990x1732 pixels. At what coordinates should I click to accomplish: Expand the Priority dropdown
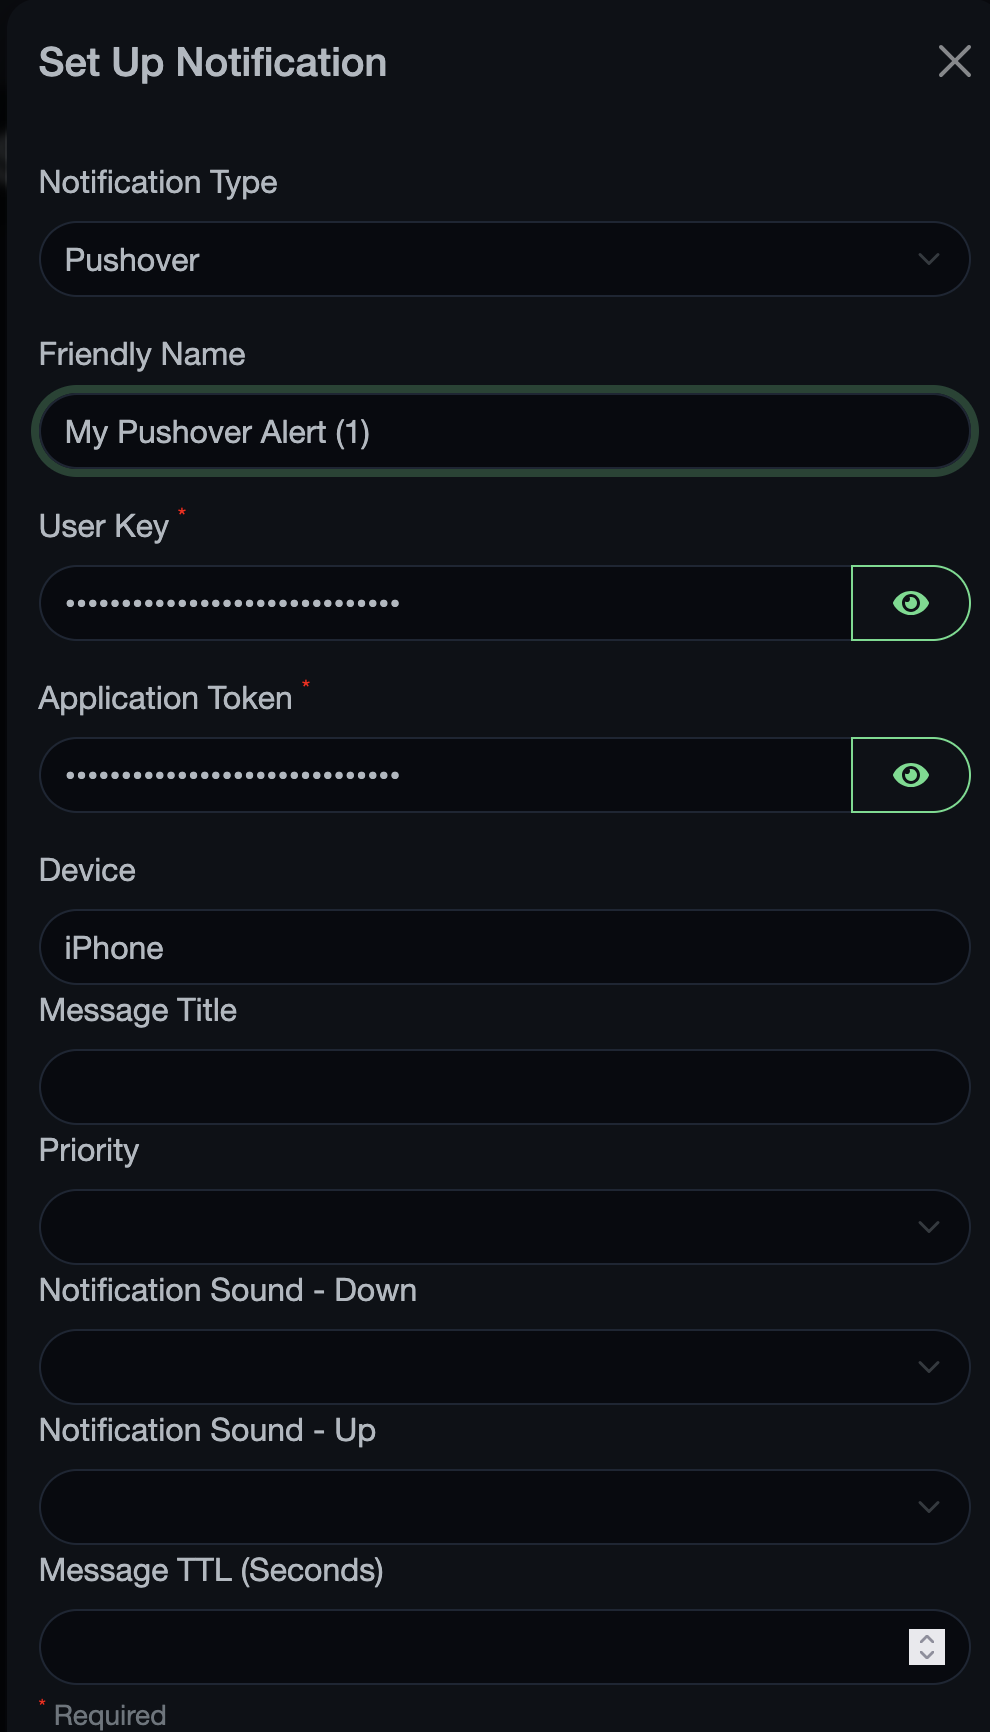pyautogui.click(x=504, y=1227)
